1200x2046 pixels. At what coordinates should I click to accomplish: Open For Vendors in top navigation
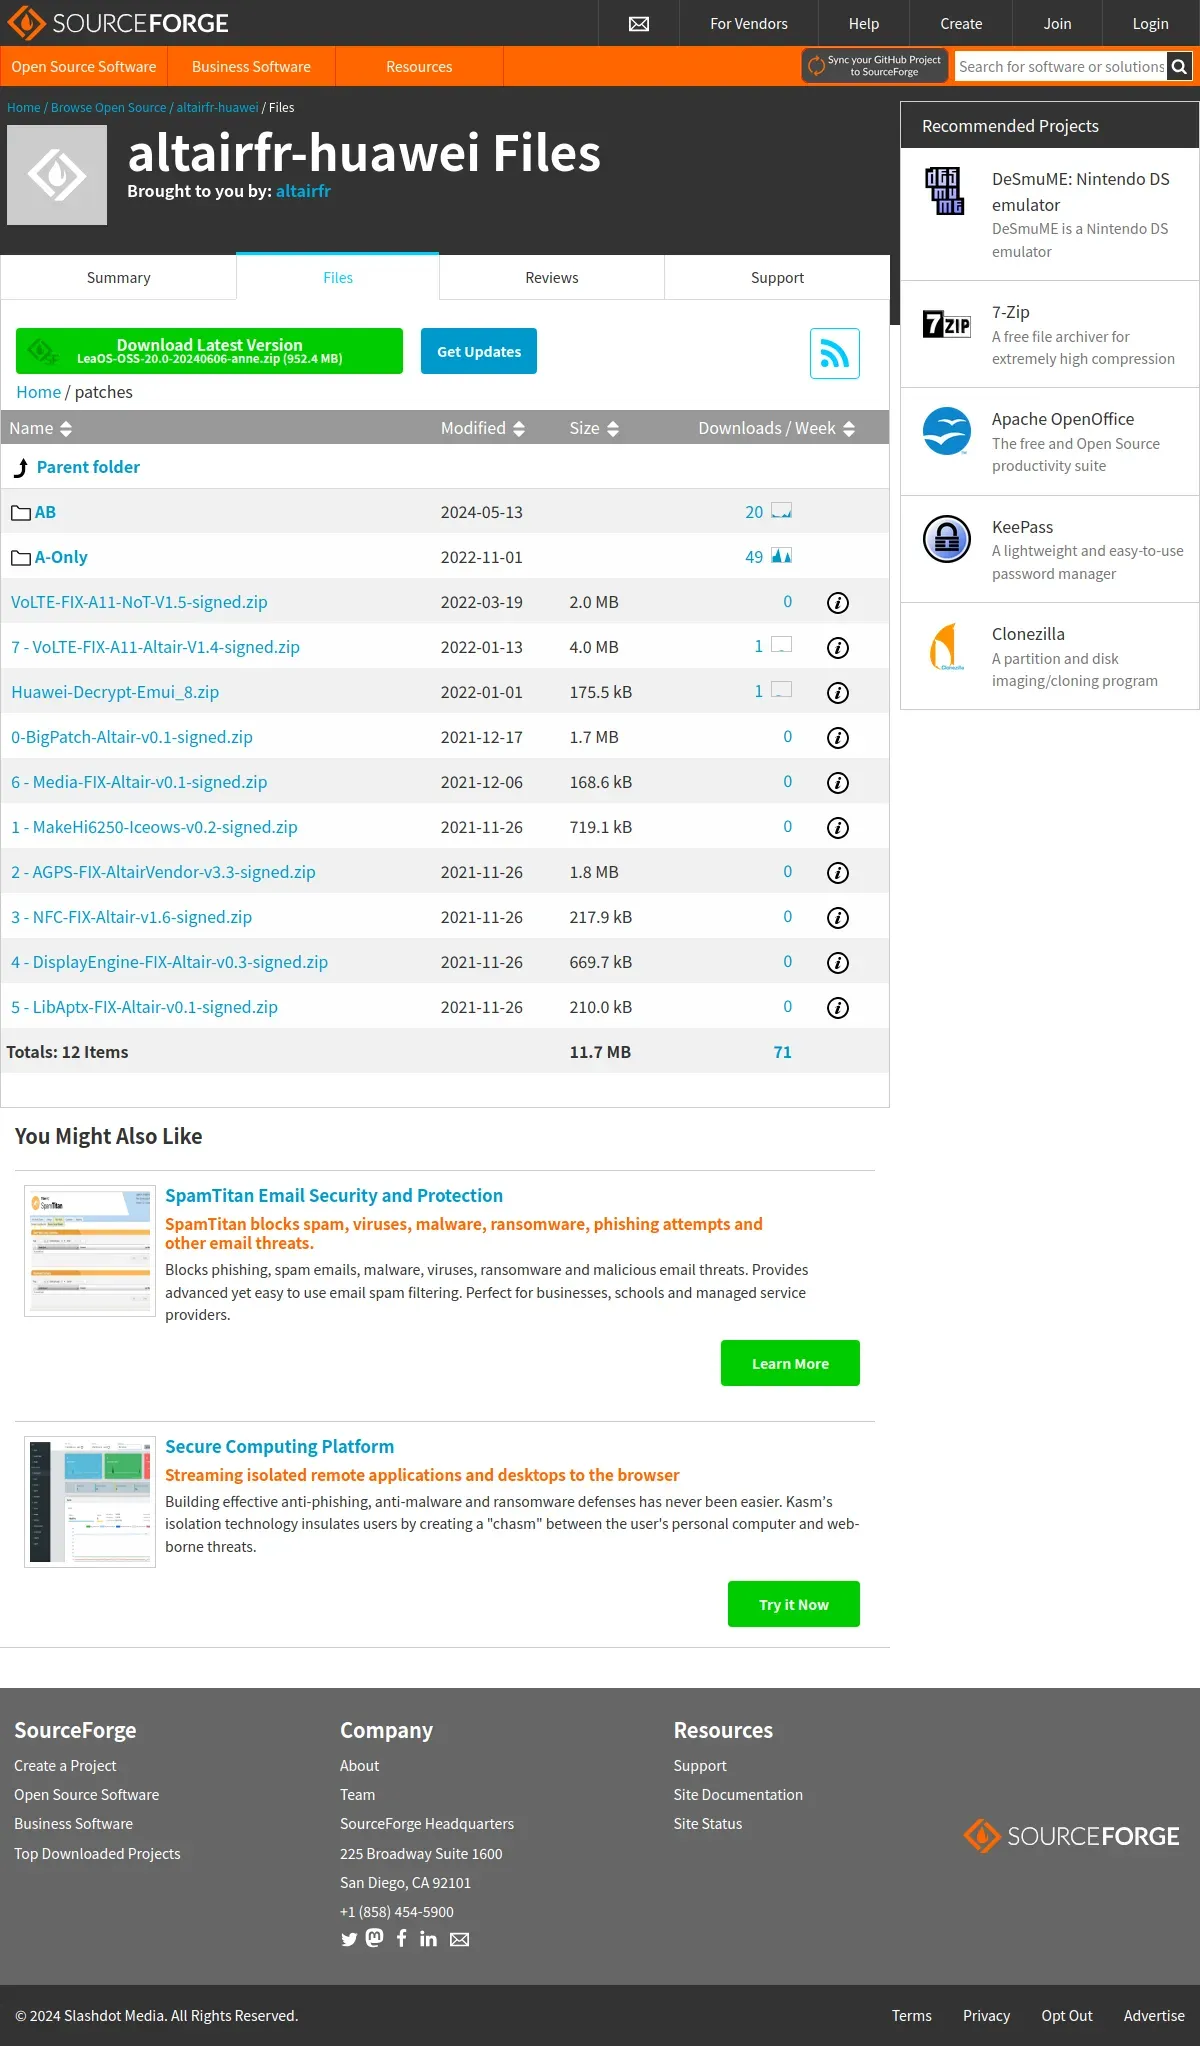coord(749,23)
